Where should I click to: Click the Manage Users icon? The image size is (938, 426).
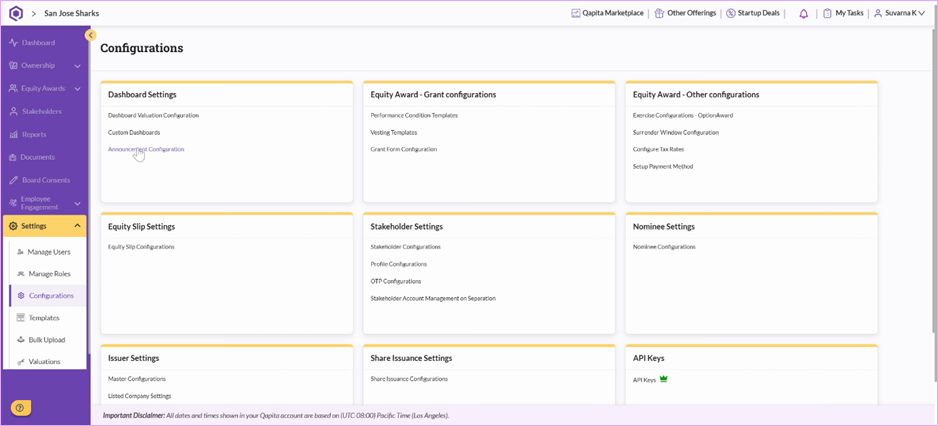(21, 252)
